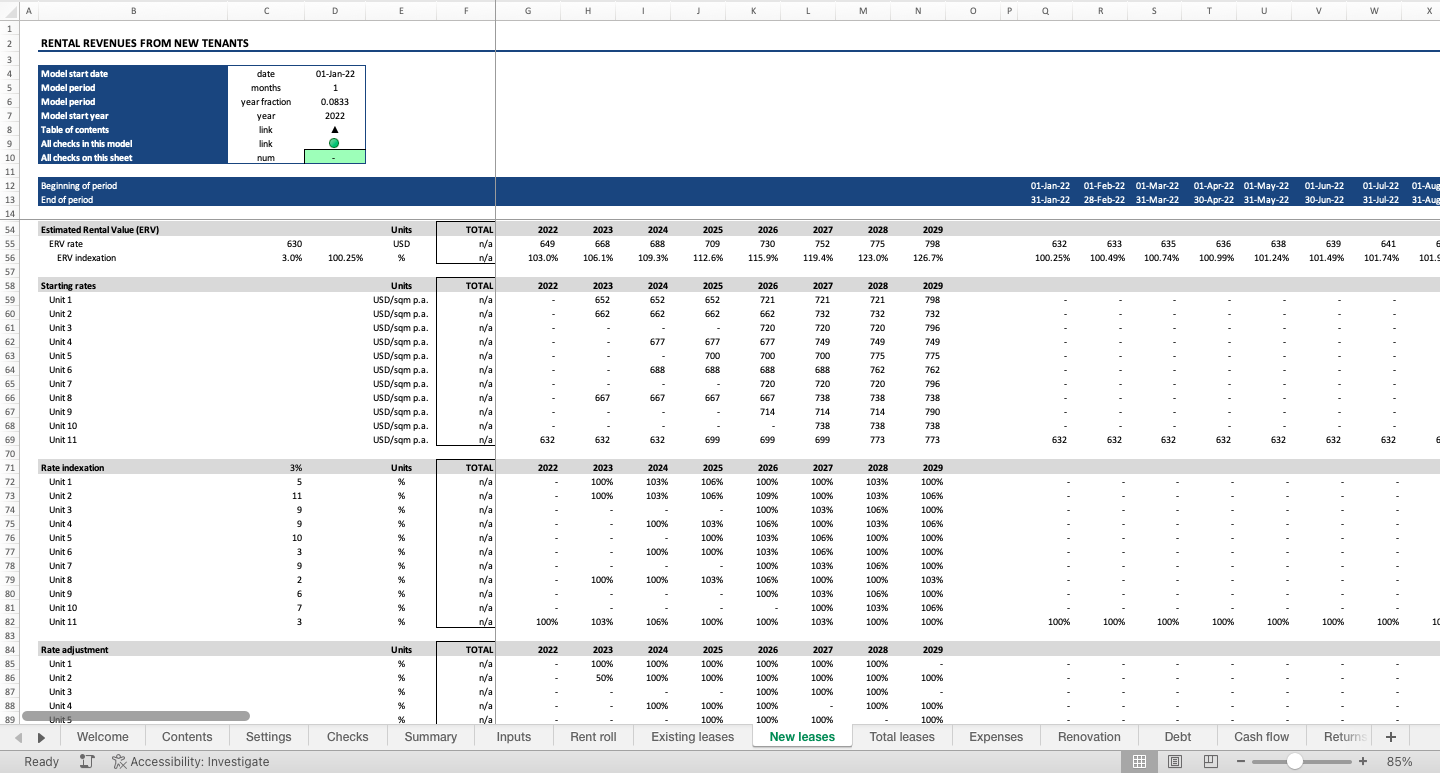Switch to Normal view in status bar

point(1139,761)
